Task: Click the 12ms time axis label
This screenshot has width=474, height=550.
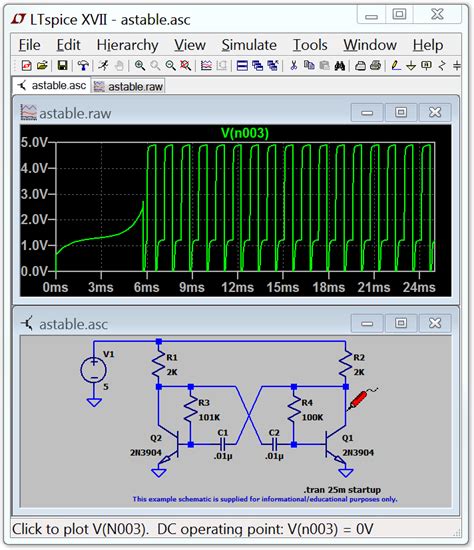Action: 238,287
